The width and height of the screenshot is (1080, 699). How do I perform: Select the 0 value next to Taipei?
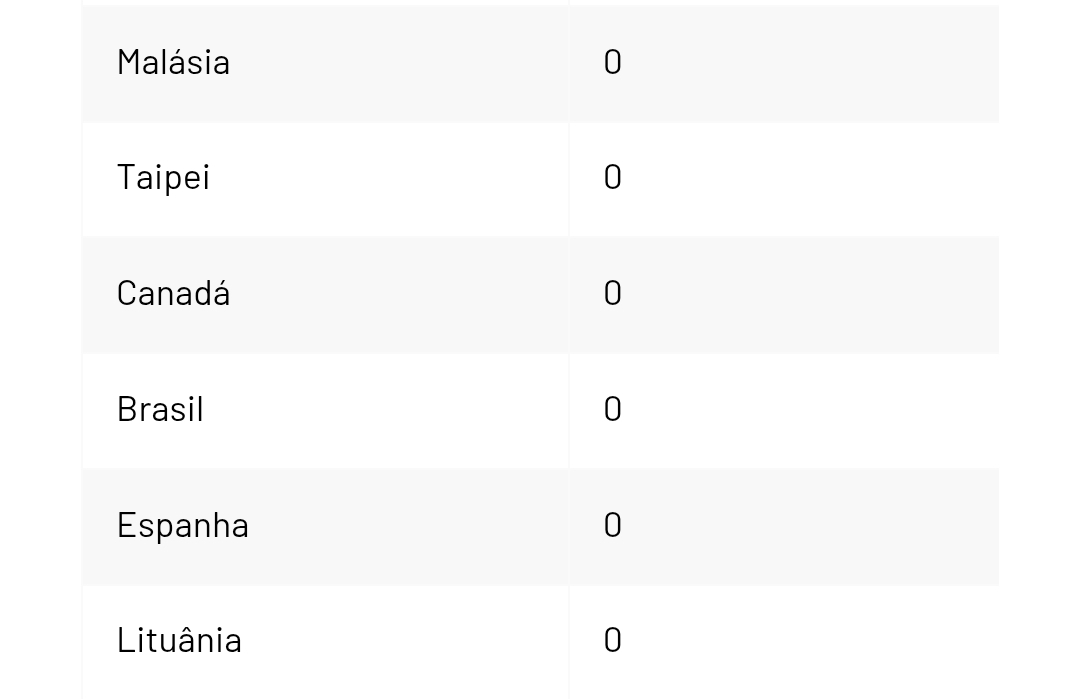pyautogui.click(x=613, y=177)
